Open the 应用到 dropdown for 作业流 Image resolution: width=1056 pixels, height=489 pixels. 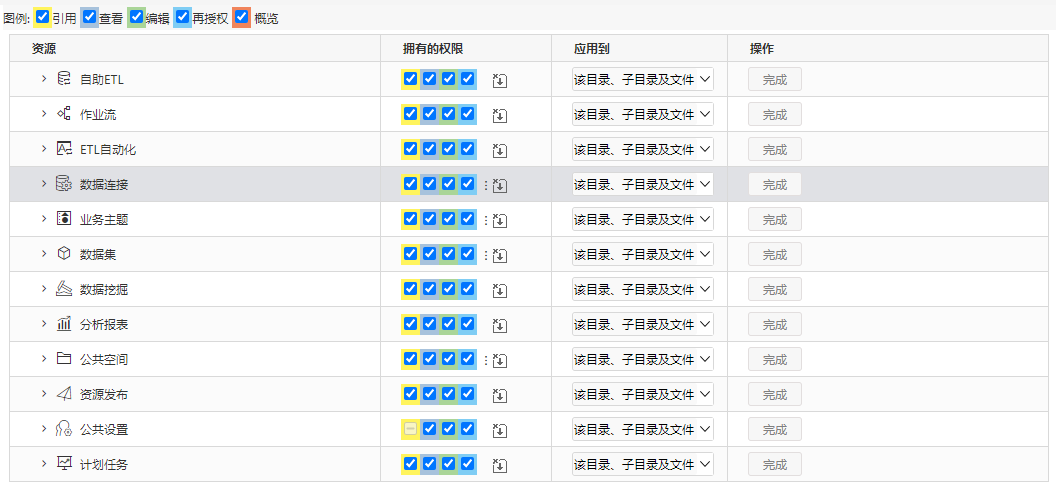(x=642, y=114)
